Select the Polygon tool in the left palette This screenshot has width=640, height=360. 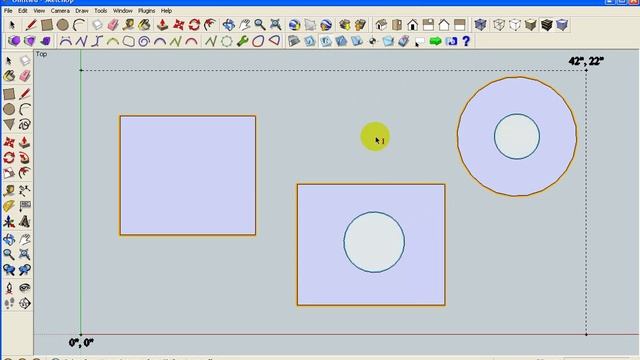point(9,124)
